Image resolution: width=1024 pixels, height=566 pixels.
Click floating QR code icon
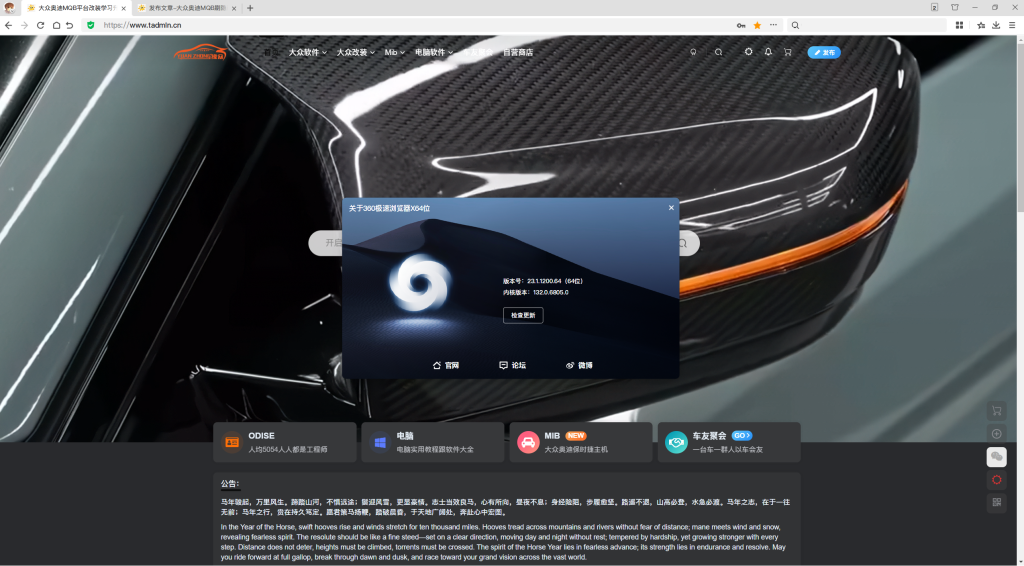tap(997, 502)
